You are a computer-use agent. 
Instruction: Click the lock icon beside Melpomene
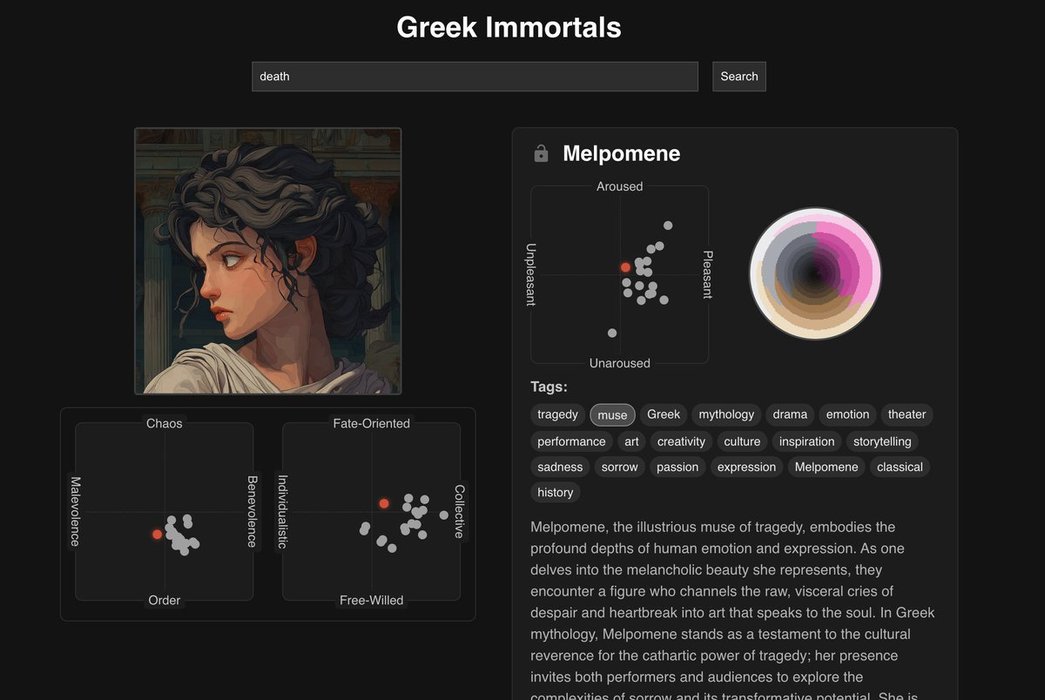point(541,154)
